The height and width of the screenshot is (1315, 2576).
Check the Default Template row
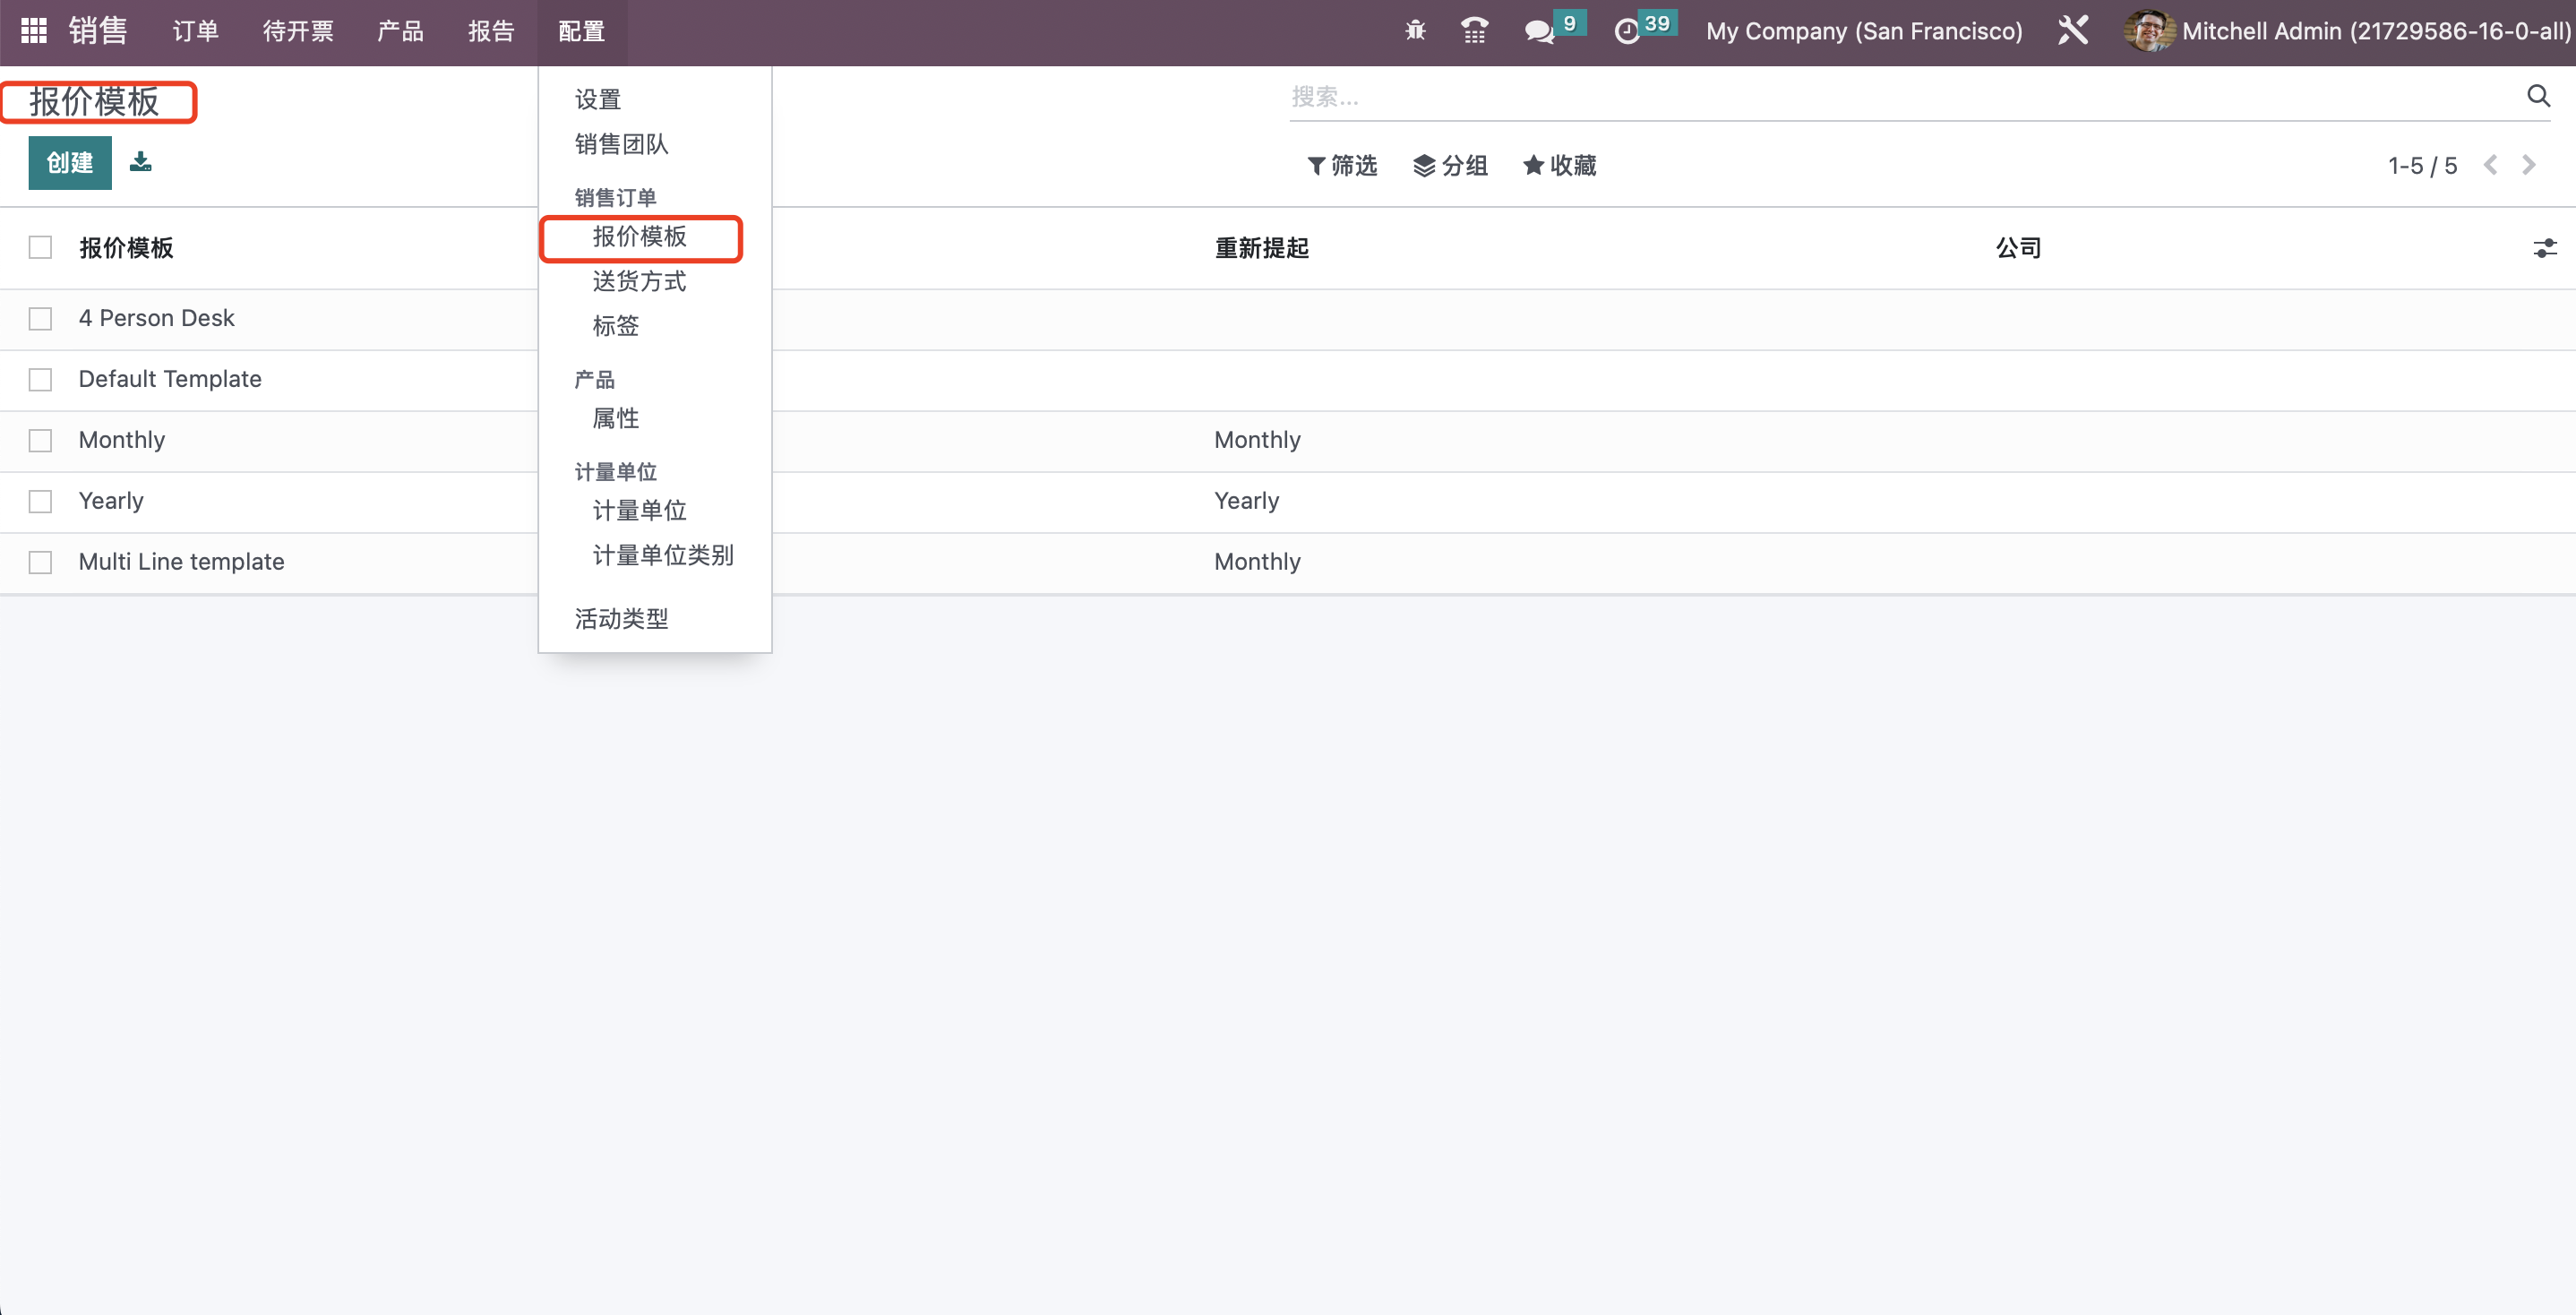[x=40, y=380]
